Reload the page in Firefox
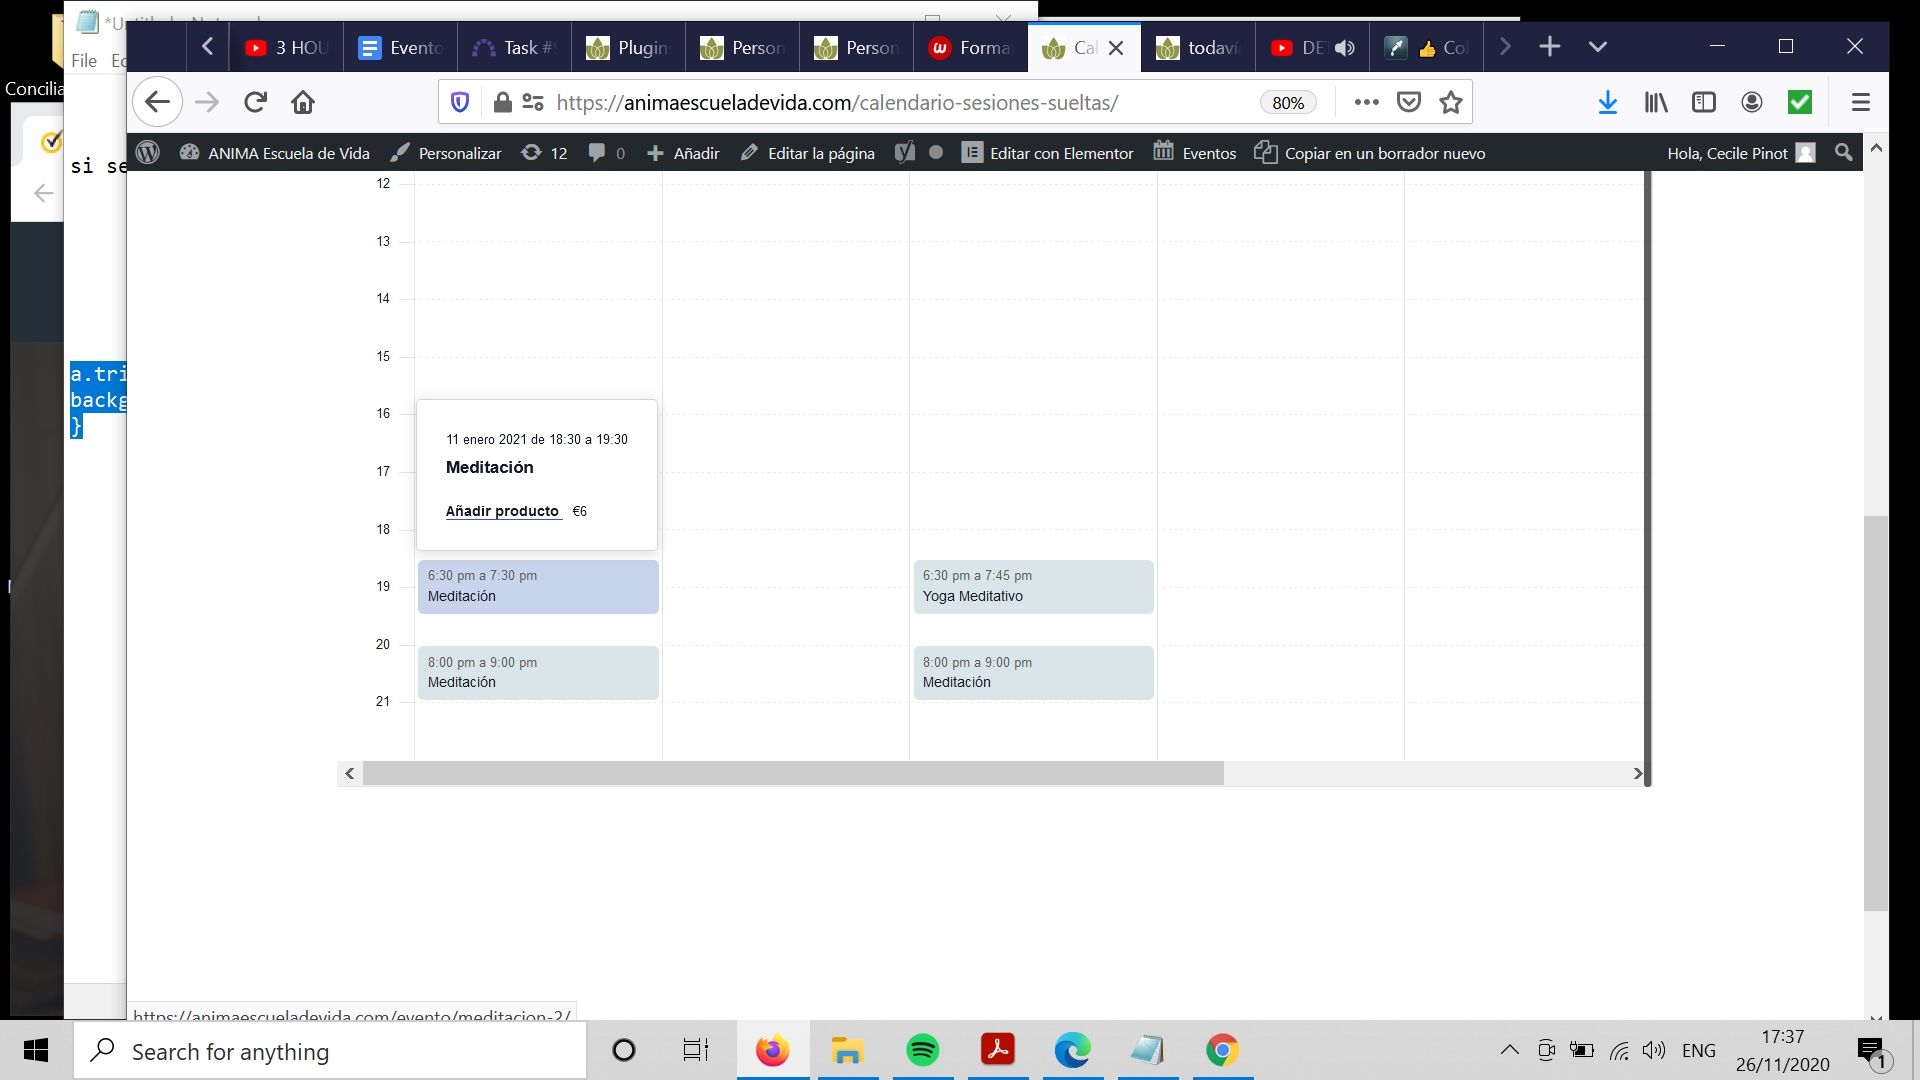This screenshot has width=1920, height=1080. 256,102
